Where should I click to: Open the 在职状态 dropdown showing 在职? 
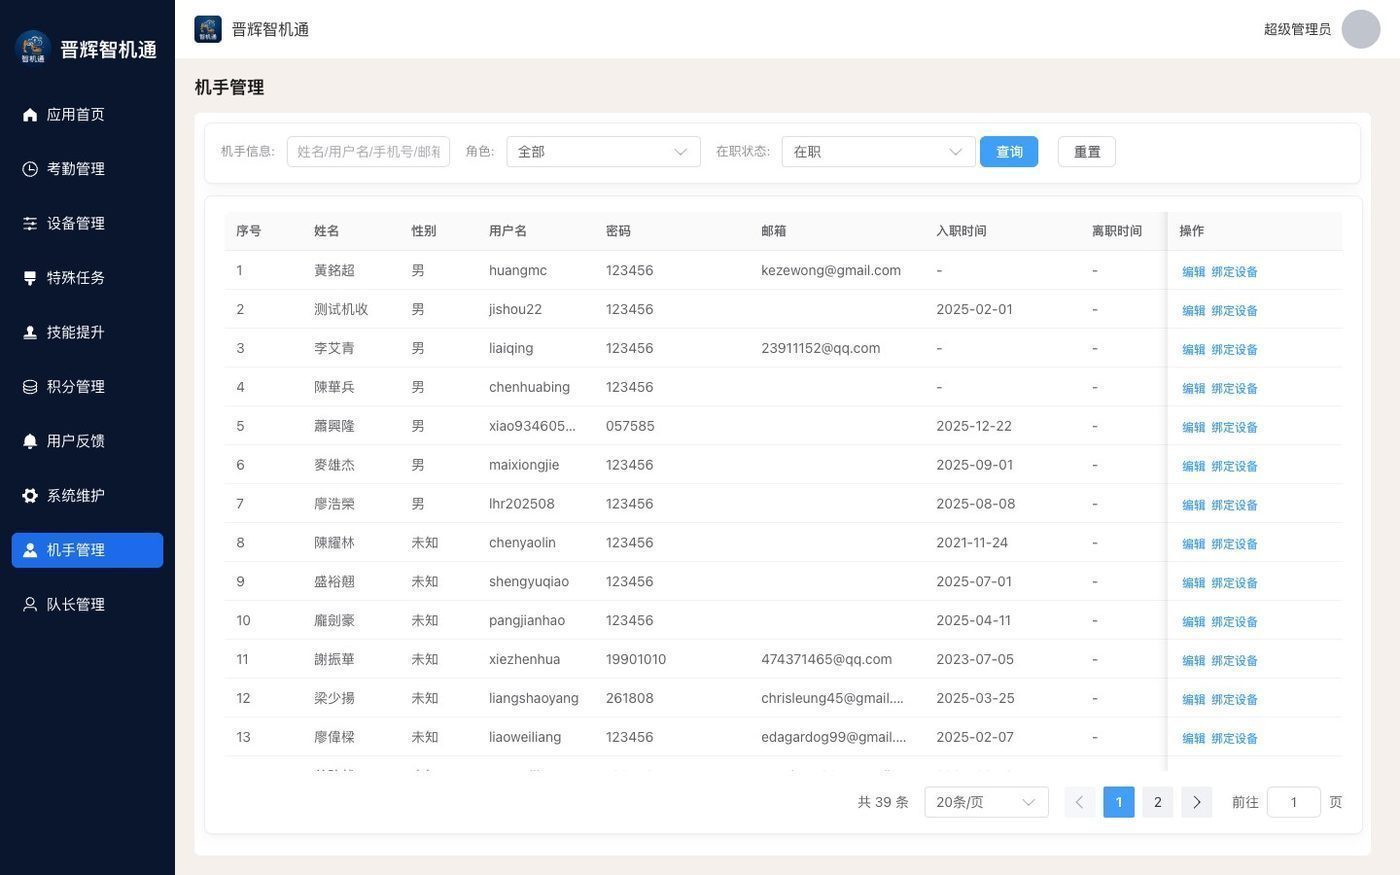878,152
